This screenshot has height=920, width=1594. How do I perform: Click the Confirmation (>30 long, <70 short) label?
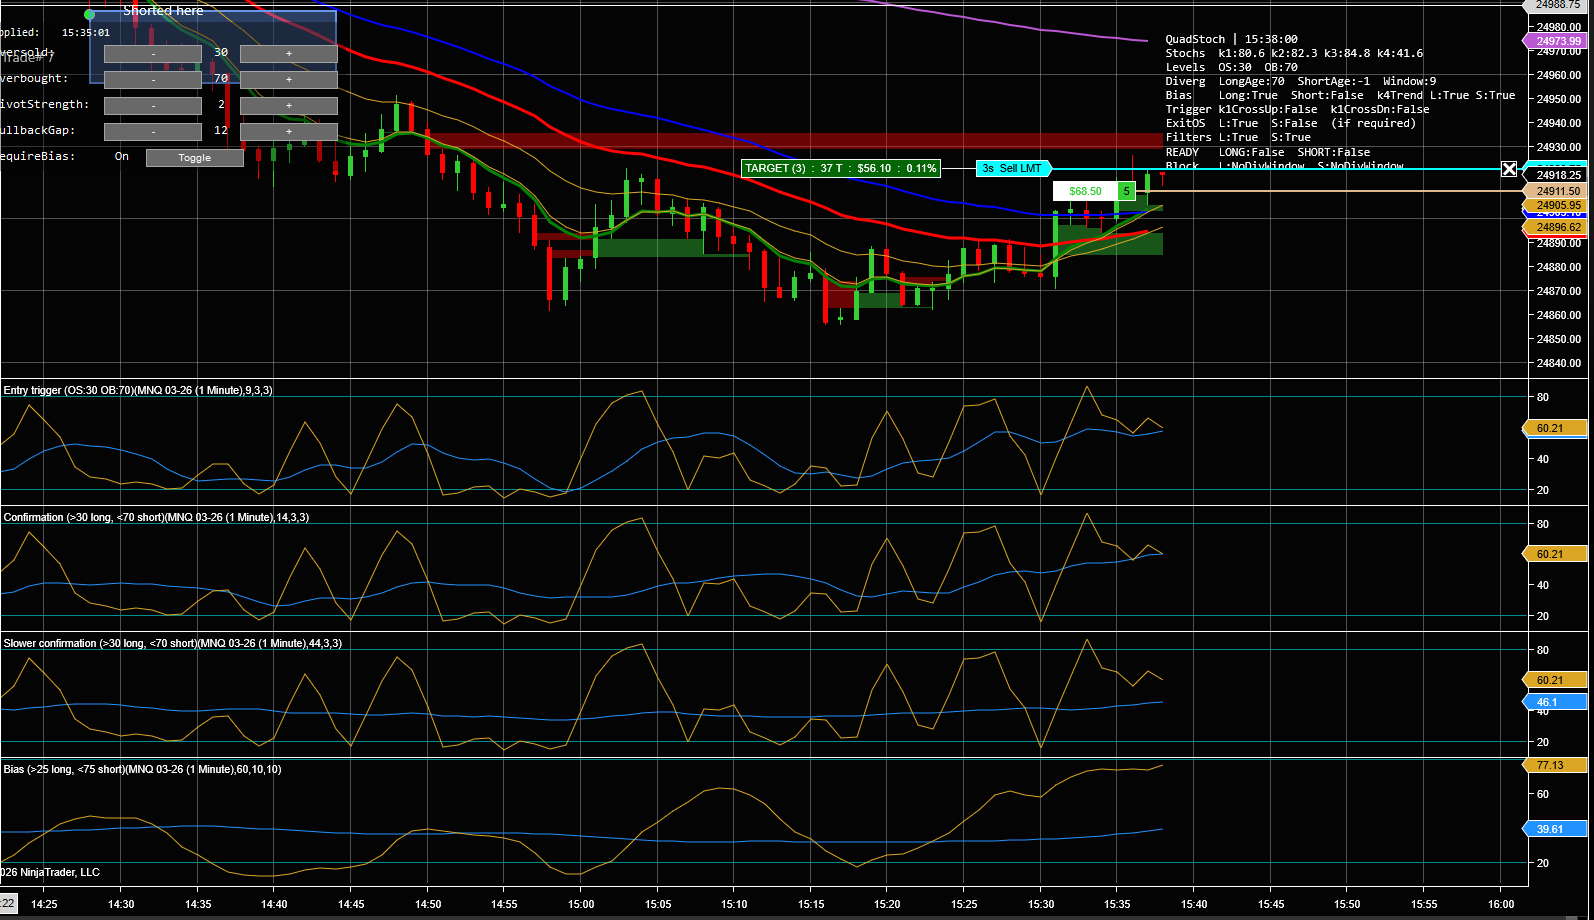point(156,517)
